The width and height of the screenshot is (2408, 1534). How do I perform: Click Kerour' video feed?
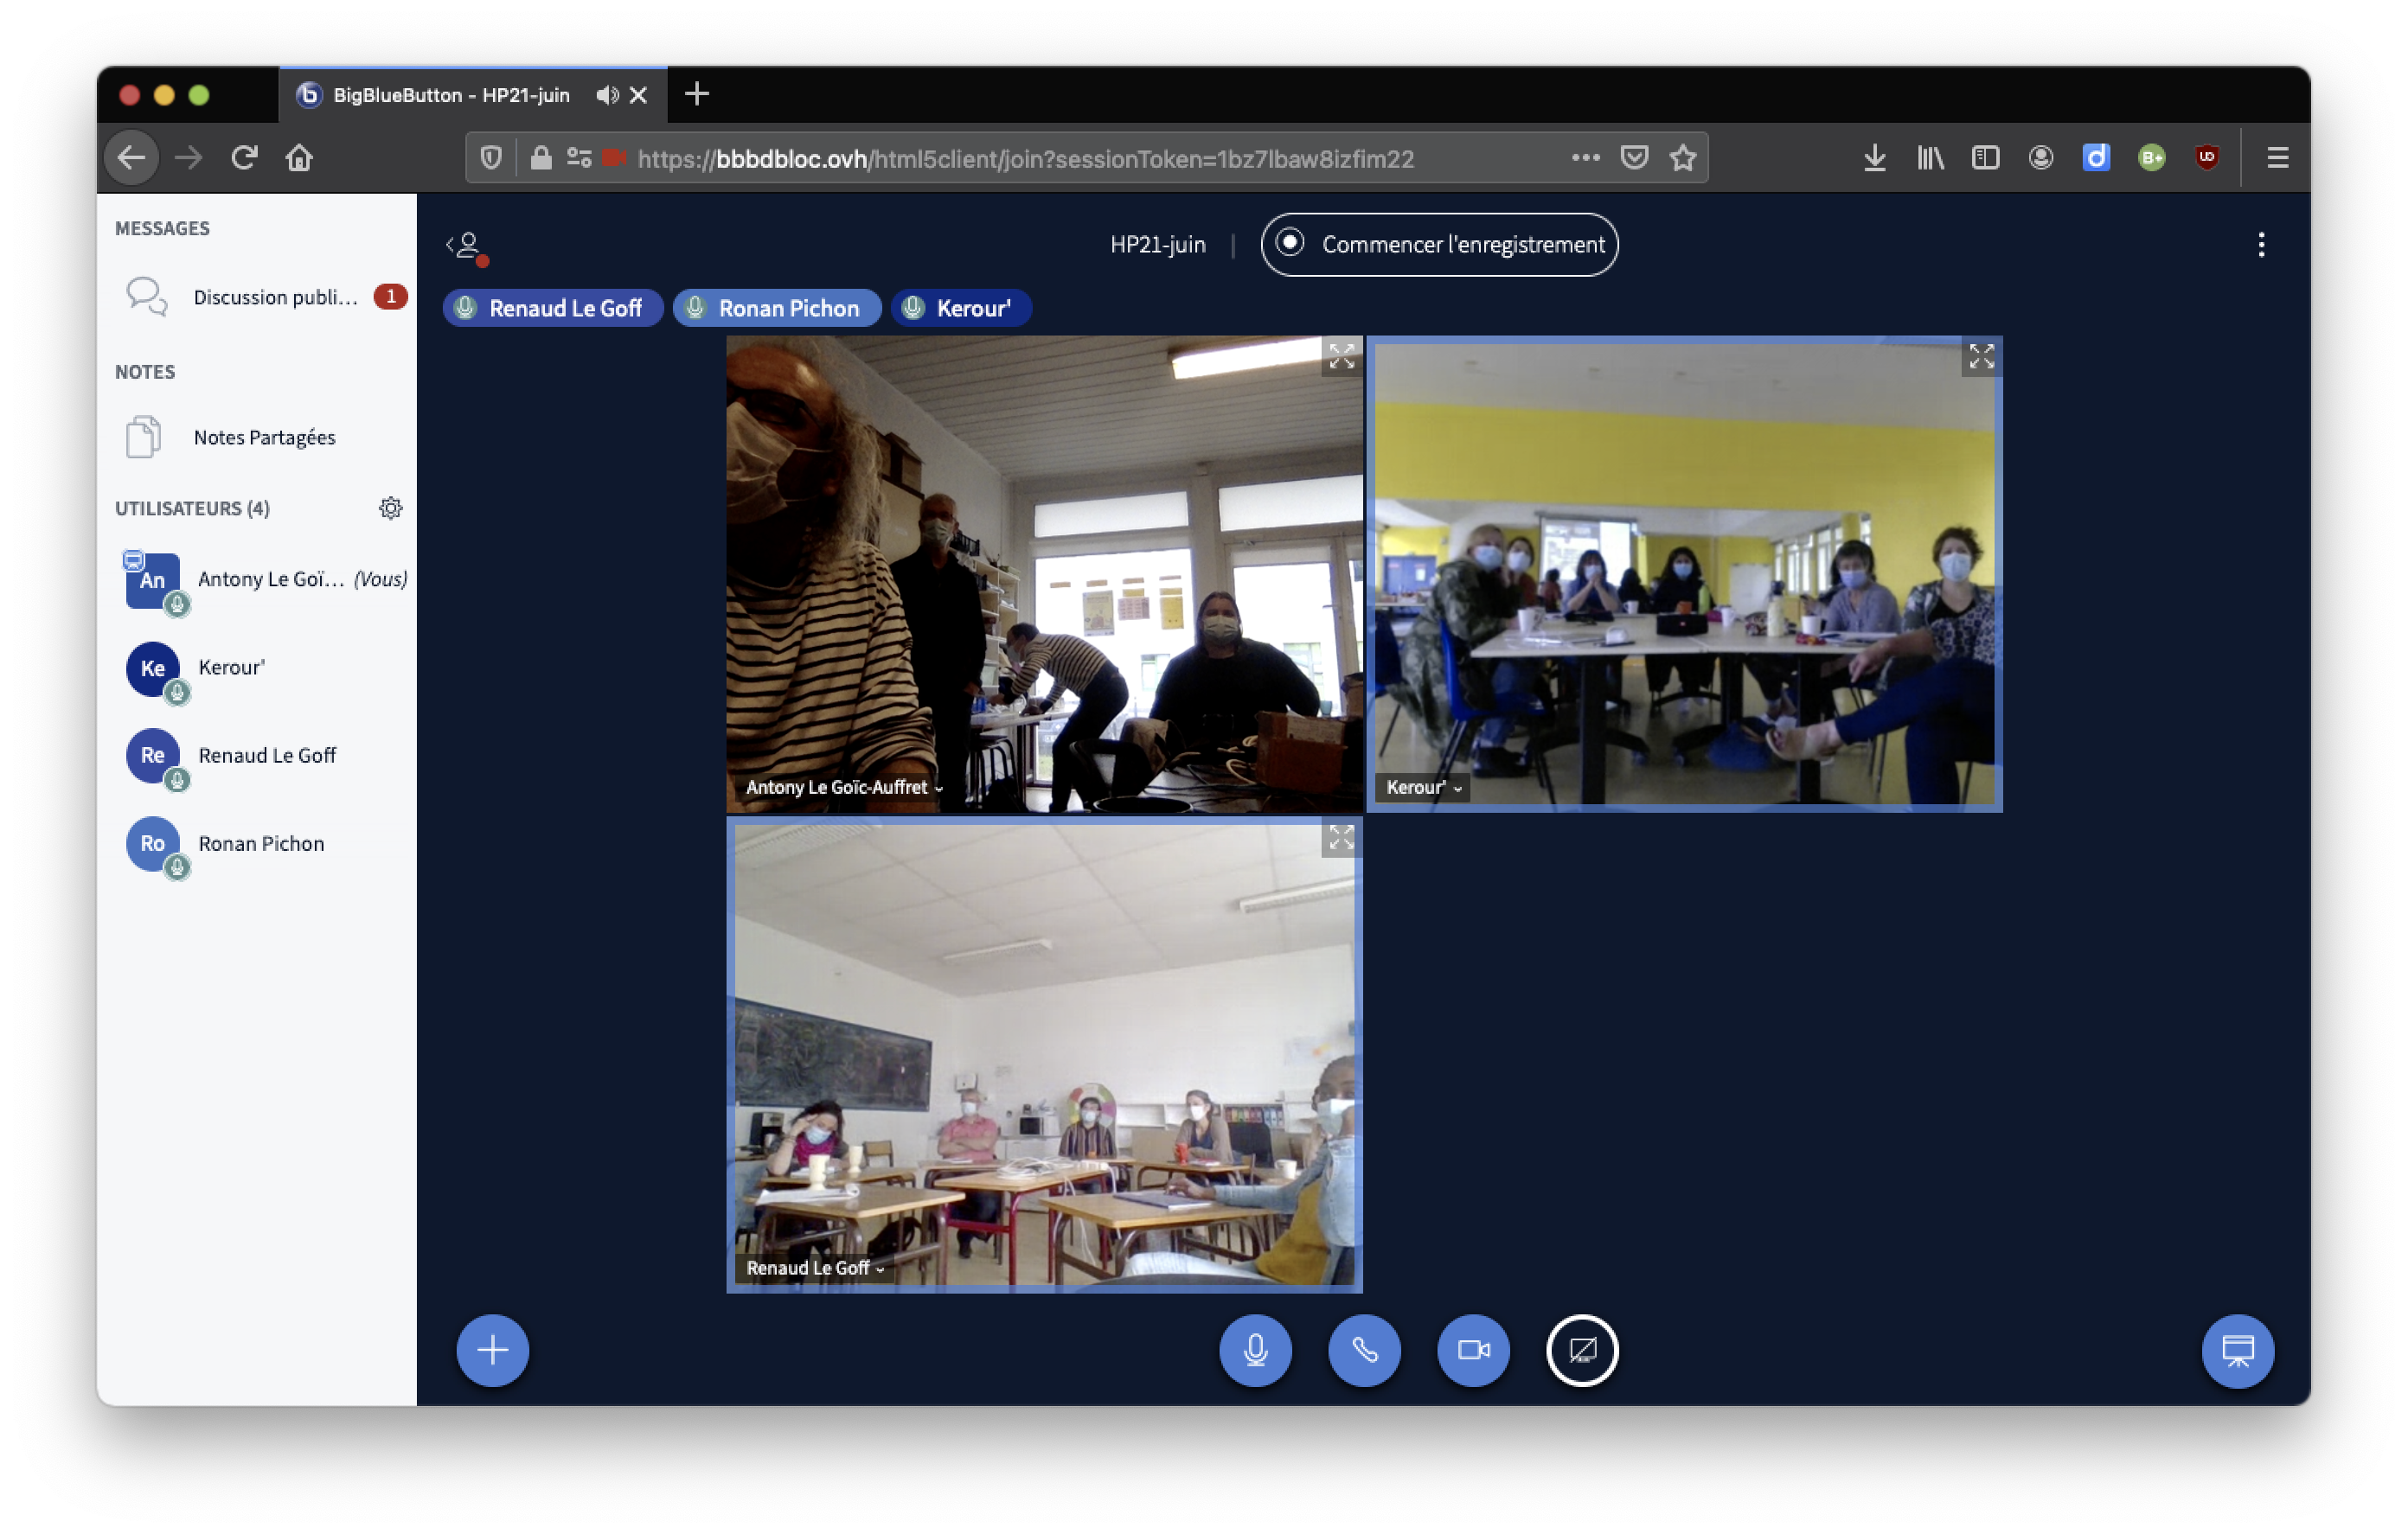[1684, 573]
